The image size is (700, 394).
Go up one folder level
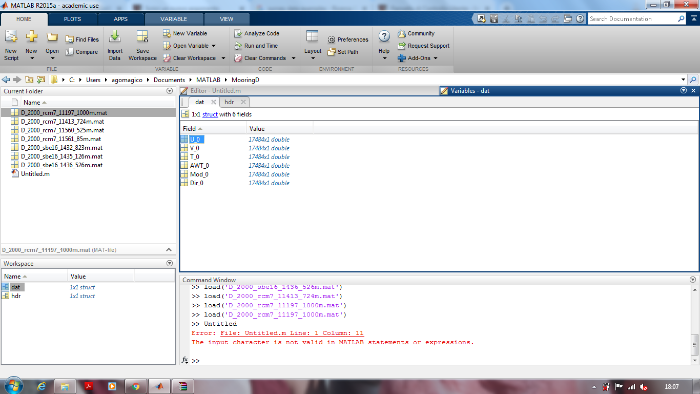point(29,79)
